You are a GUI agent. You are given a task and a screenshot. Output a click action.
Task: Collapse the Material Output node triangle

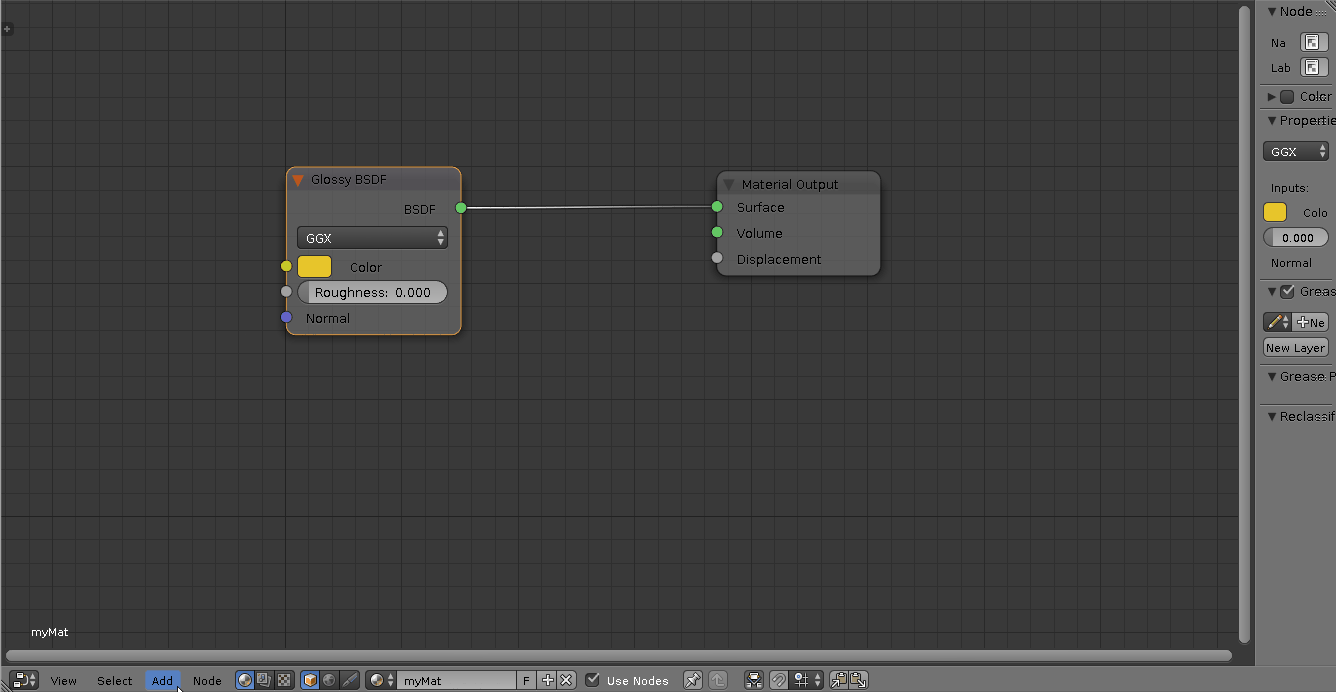pyautogui.click(x=728, y=184)
